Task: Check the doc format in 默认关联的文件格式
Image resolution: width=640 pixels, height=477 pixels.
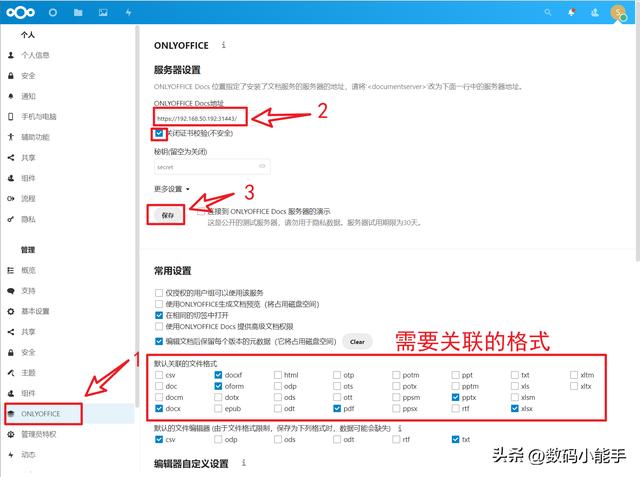Action: 159,386
